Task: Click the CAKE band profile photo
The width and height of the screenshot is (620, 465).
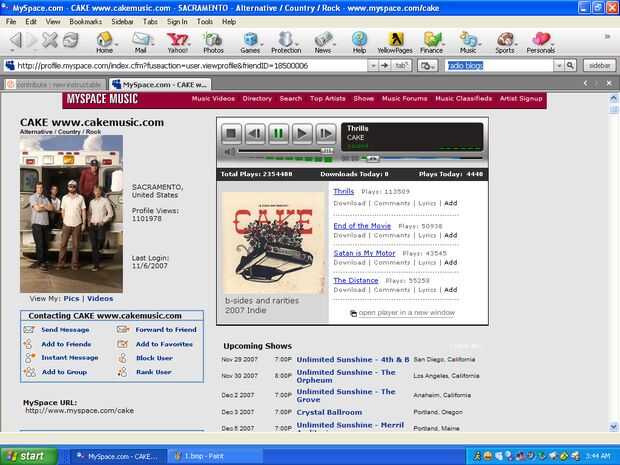Action: click(x=72, y=214)
